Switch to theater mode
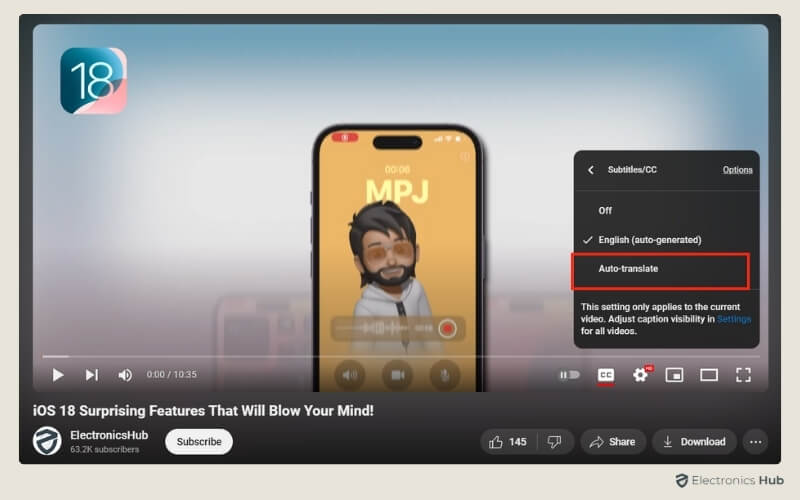This screenshot has height=500, width=800. tap(709, 376)
